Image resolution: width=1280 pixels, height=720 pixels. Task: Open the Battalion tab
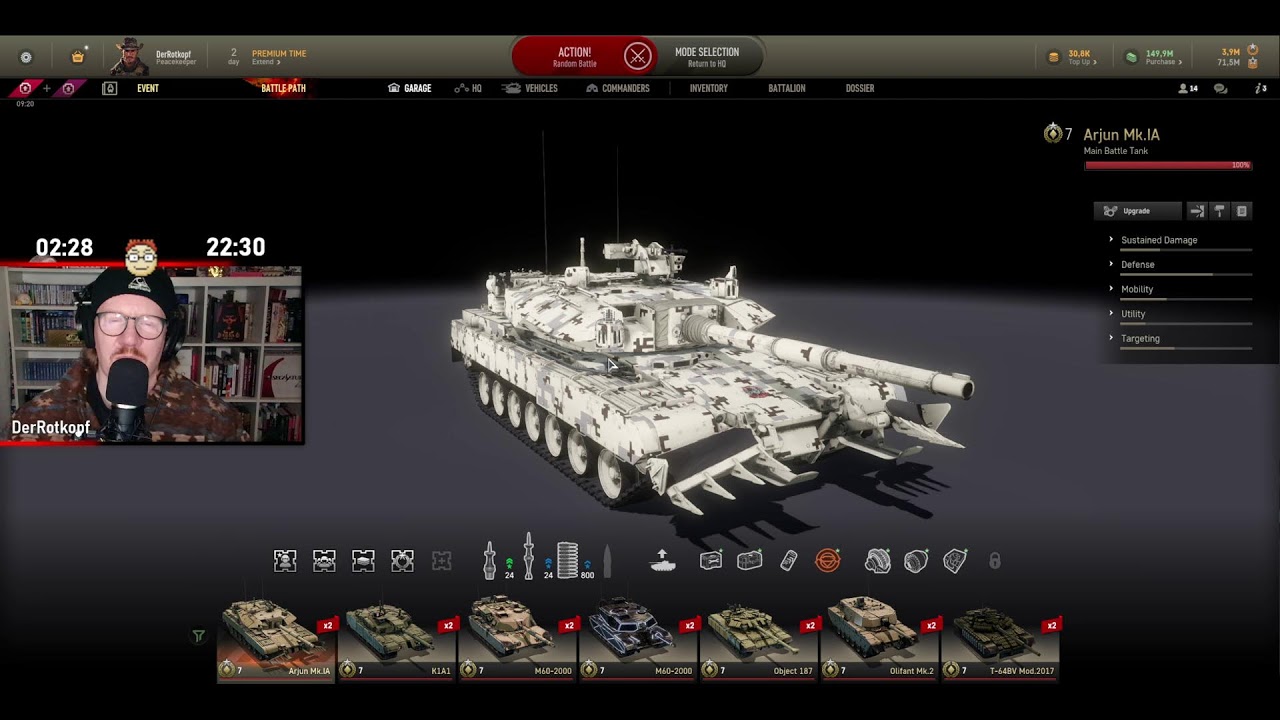[x=786, y=88]
